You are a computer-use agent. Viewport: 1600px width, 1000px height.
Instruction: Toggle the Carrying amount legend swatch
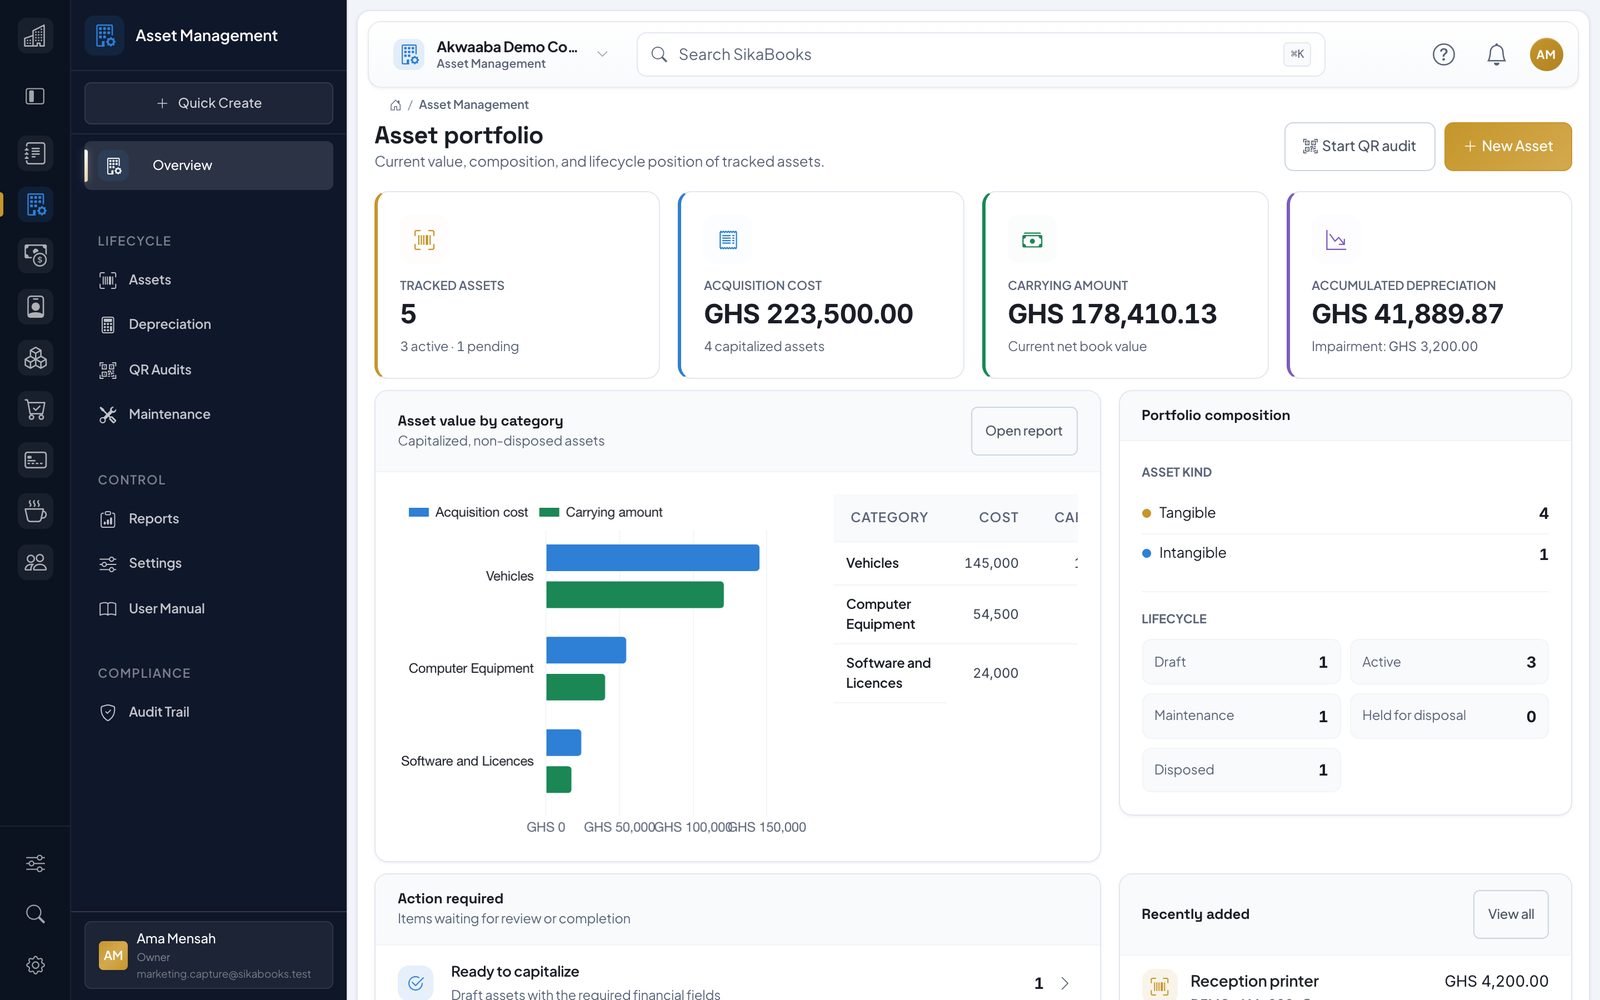[x=549, y=512]
